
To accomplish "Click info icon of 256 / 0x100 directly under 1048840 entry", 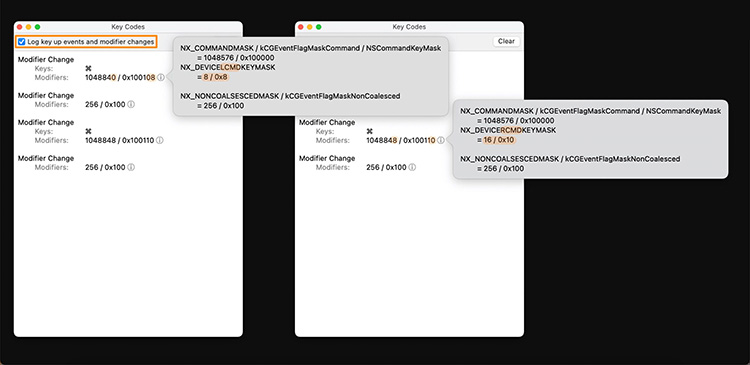I will coord(131,104).
